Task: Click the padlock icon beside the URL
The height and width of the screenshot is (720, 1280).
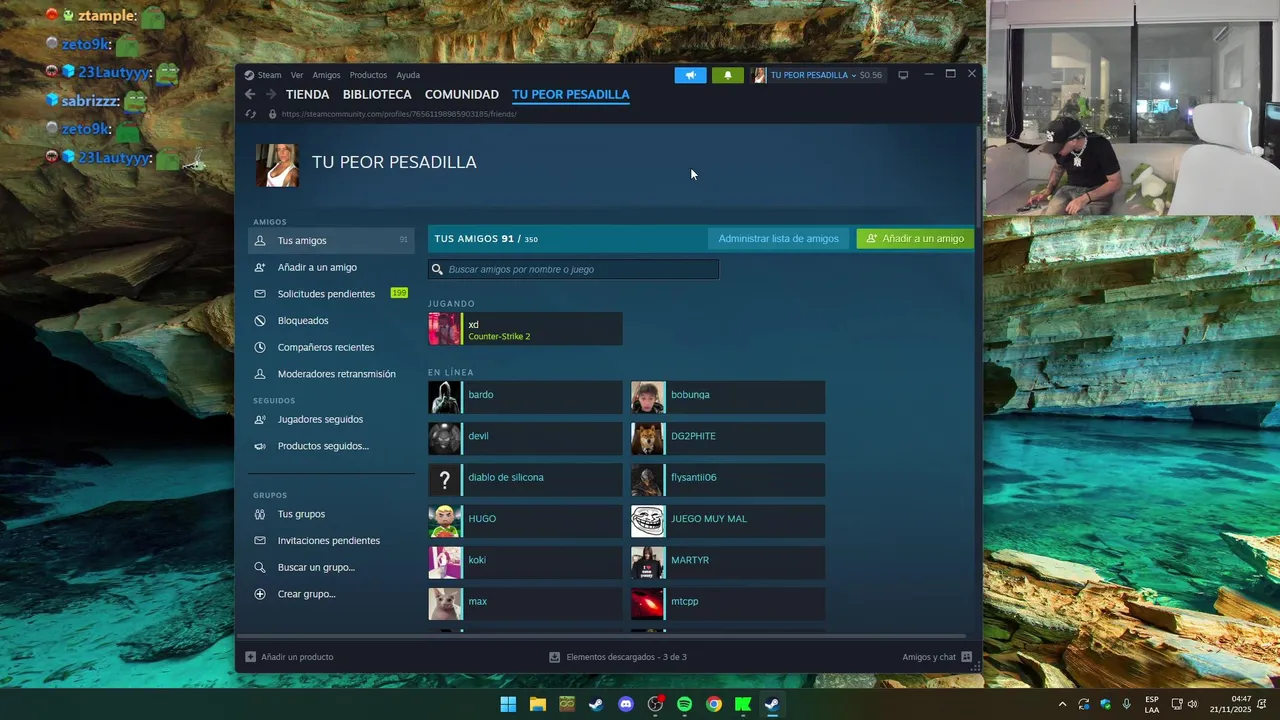Action: [x=272, y=114]
